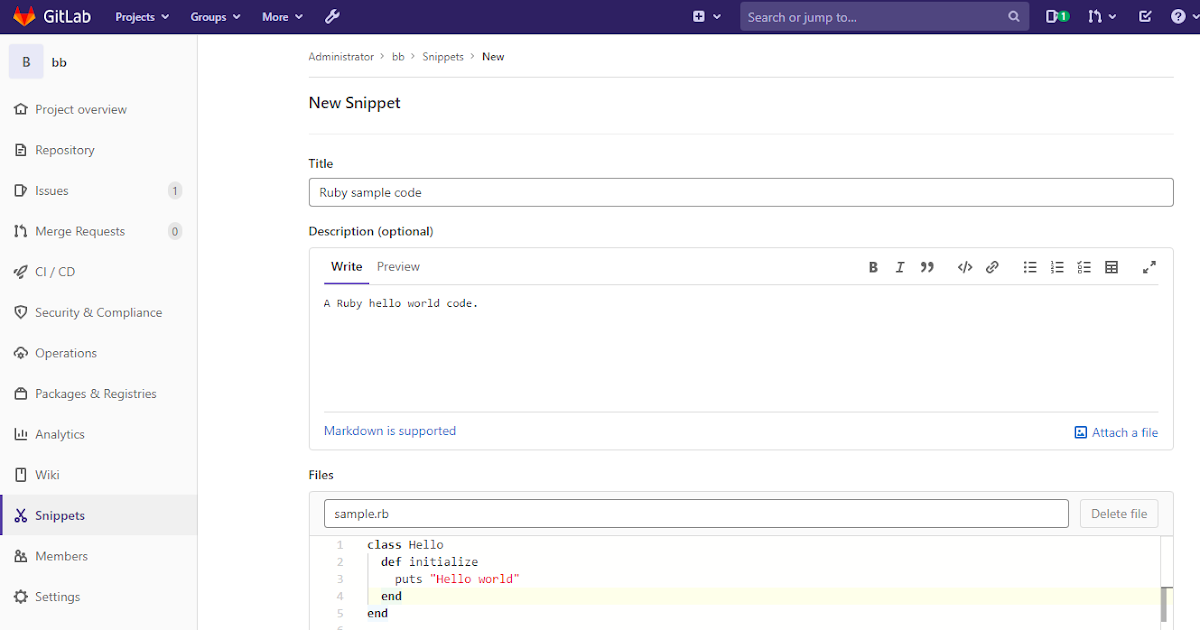Toggle italic formatting in the description
Screen dimensions: 1200x630
(900, 267)
